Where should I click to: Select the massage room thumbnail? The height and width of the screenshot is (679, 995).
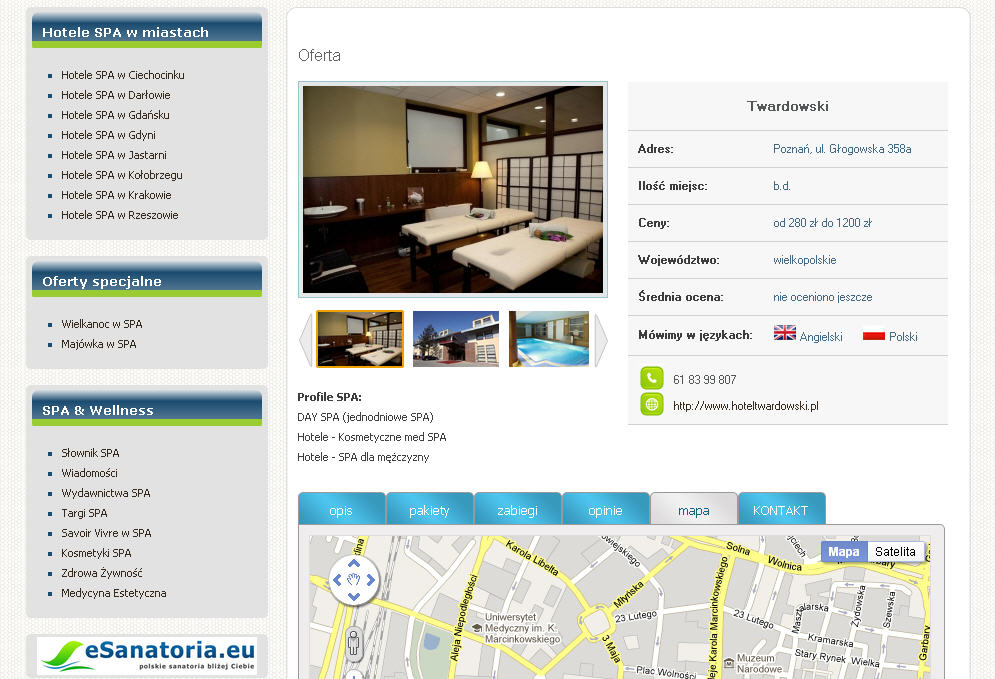click(x=360, y=339)
